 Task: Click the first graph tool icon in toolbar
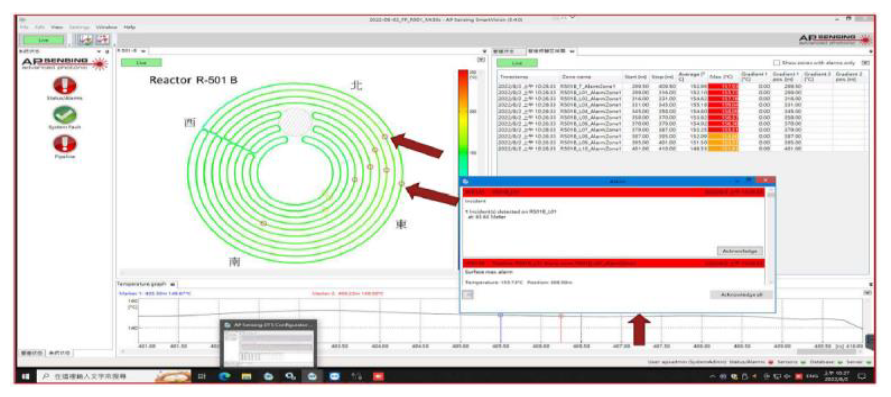(x=85, y=39)
